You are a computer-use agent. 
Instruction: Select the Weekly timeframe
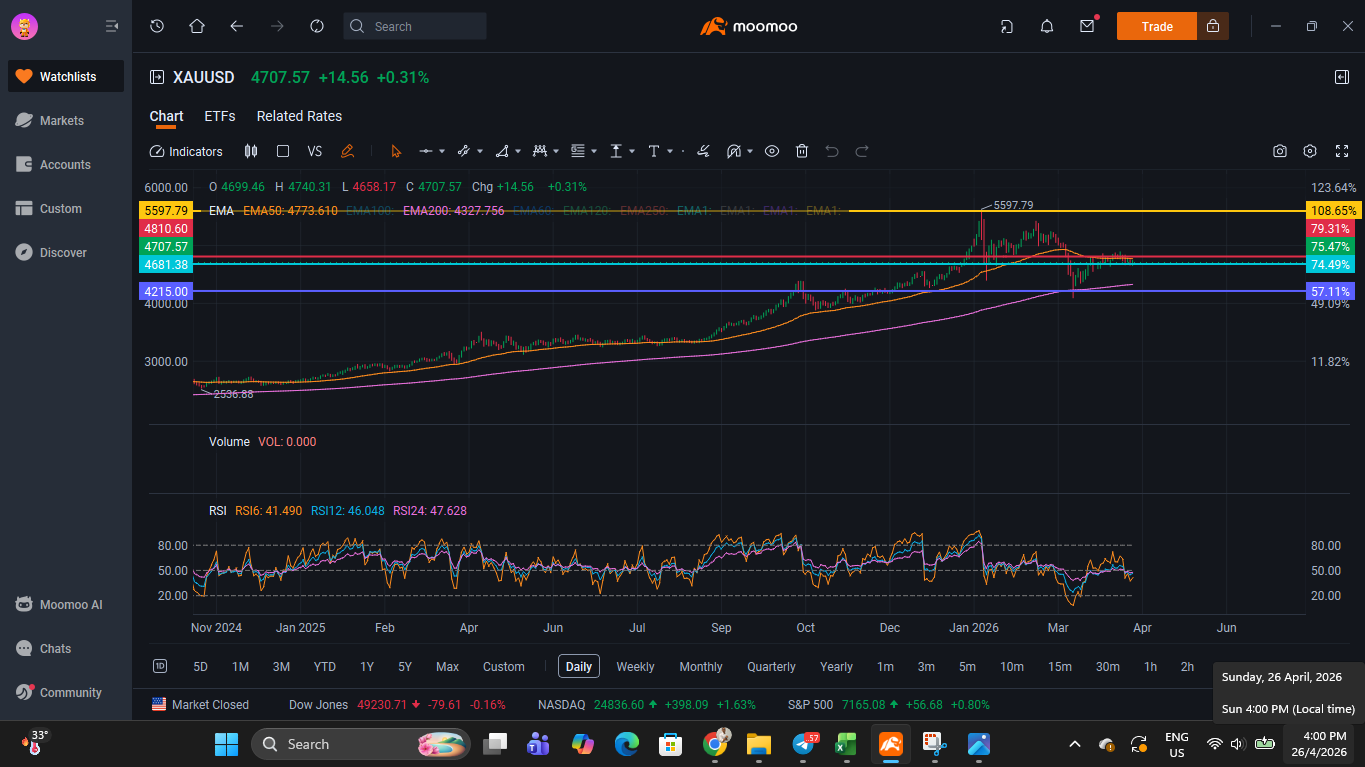pos(635,666)
